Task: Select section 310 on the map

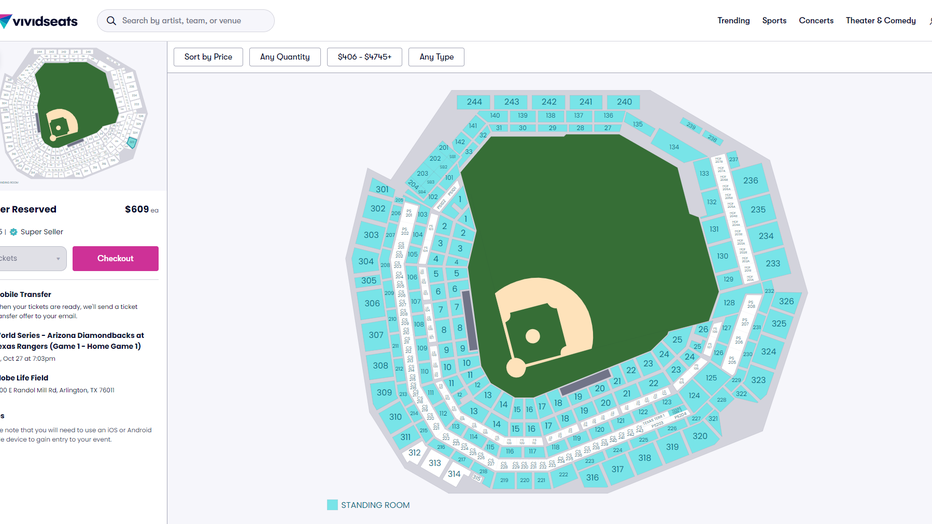Action: click(395, 417)
